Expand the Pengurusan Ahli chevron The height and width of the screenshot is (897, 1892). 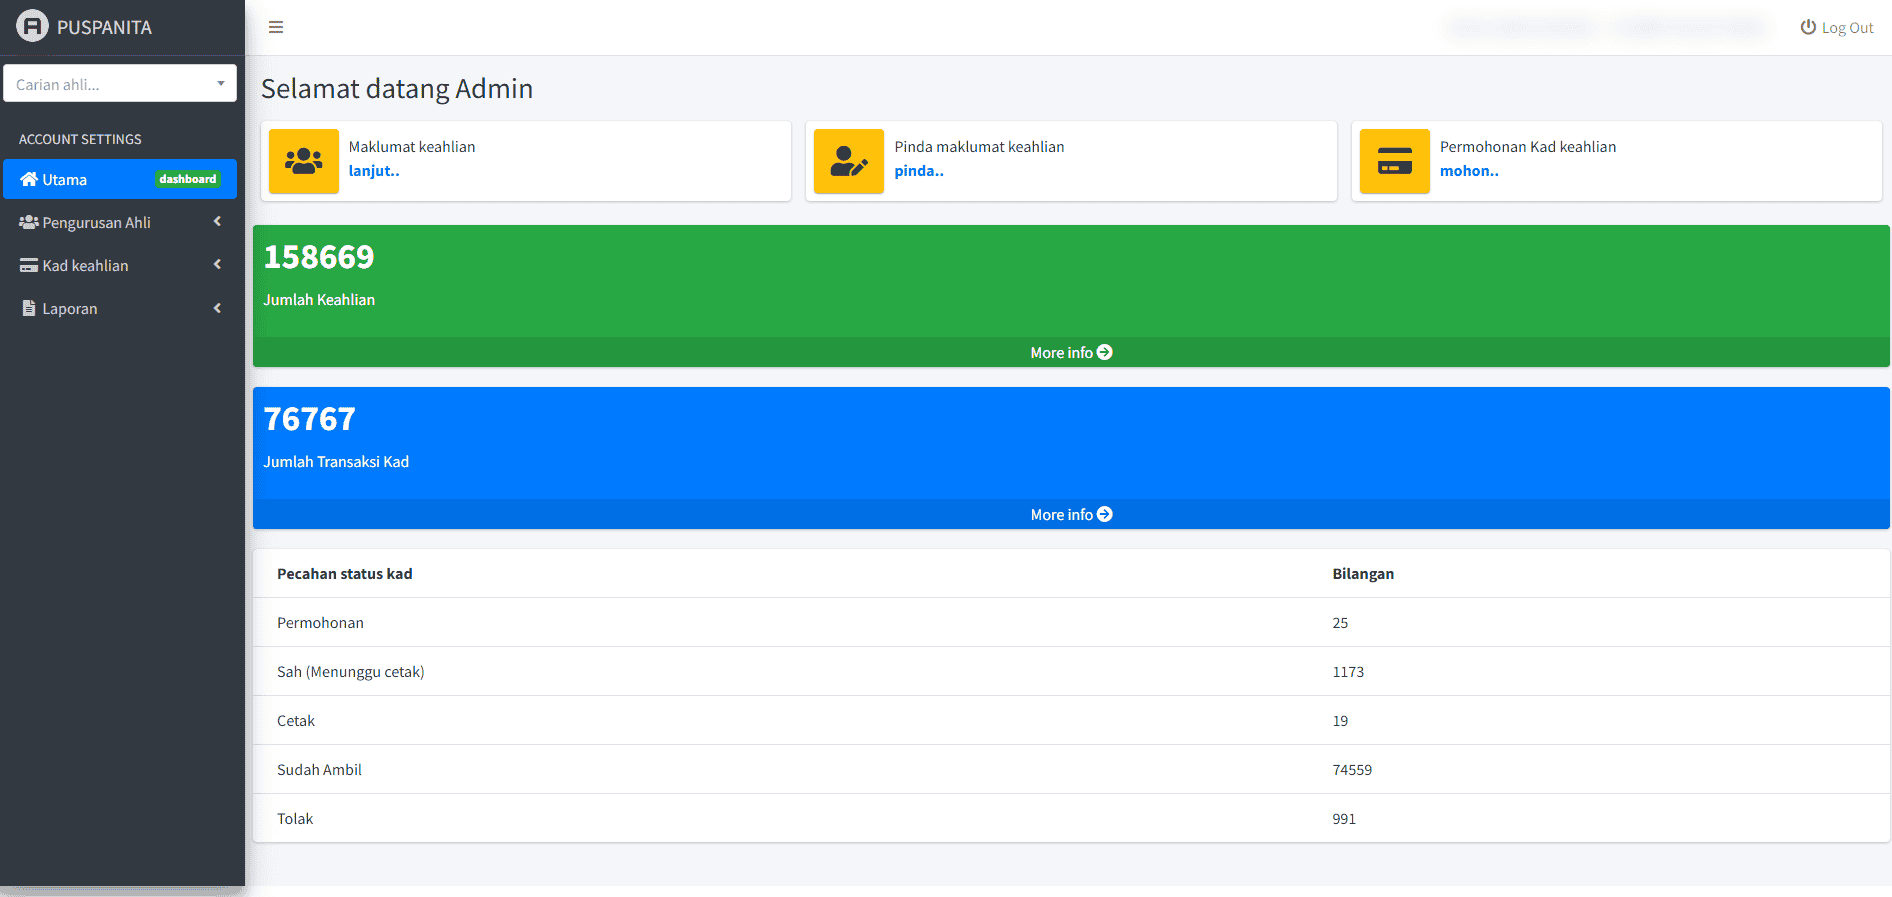point(217,222)
